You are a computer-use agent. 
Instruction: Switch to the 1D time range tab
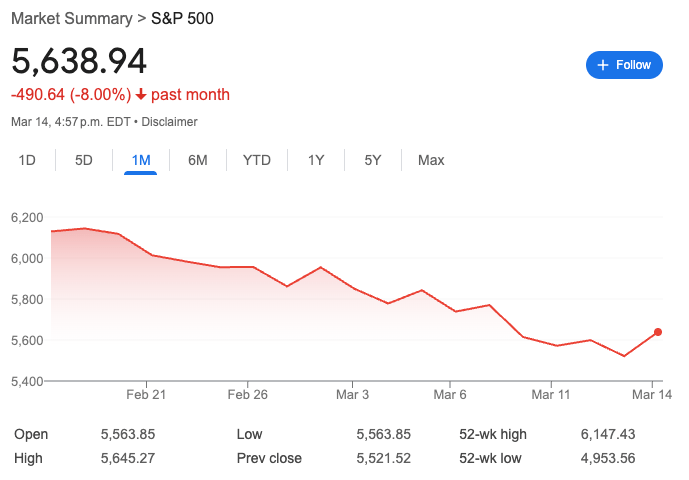click(27, 160)
